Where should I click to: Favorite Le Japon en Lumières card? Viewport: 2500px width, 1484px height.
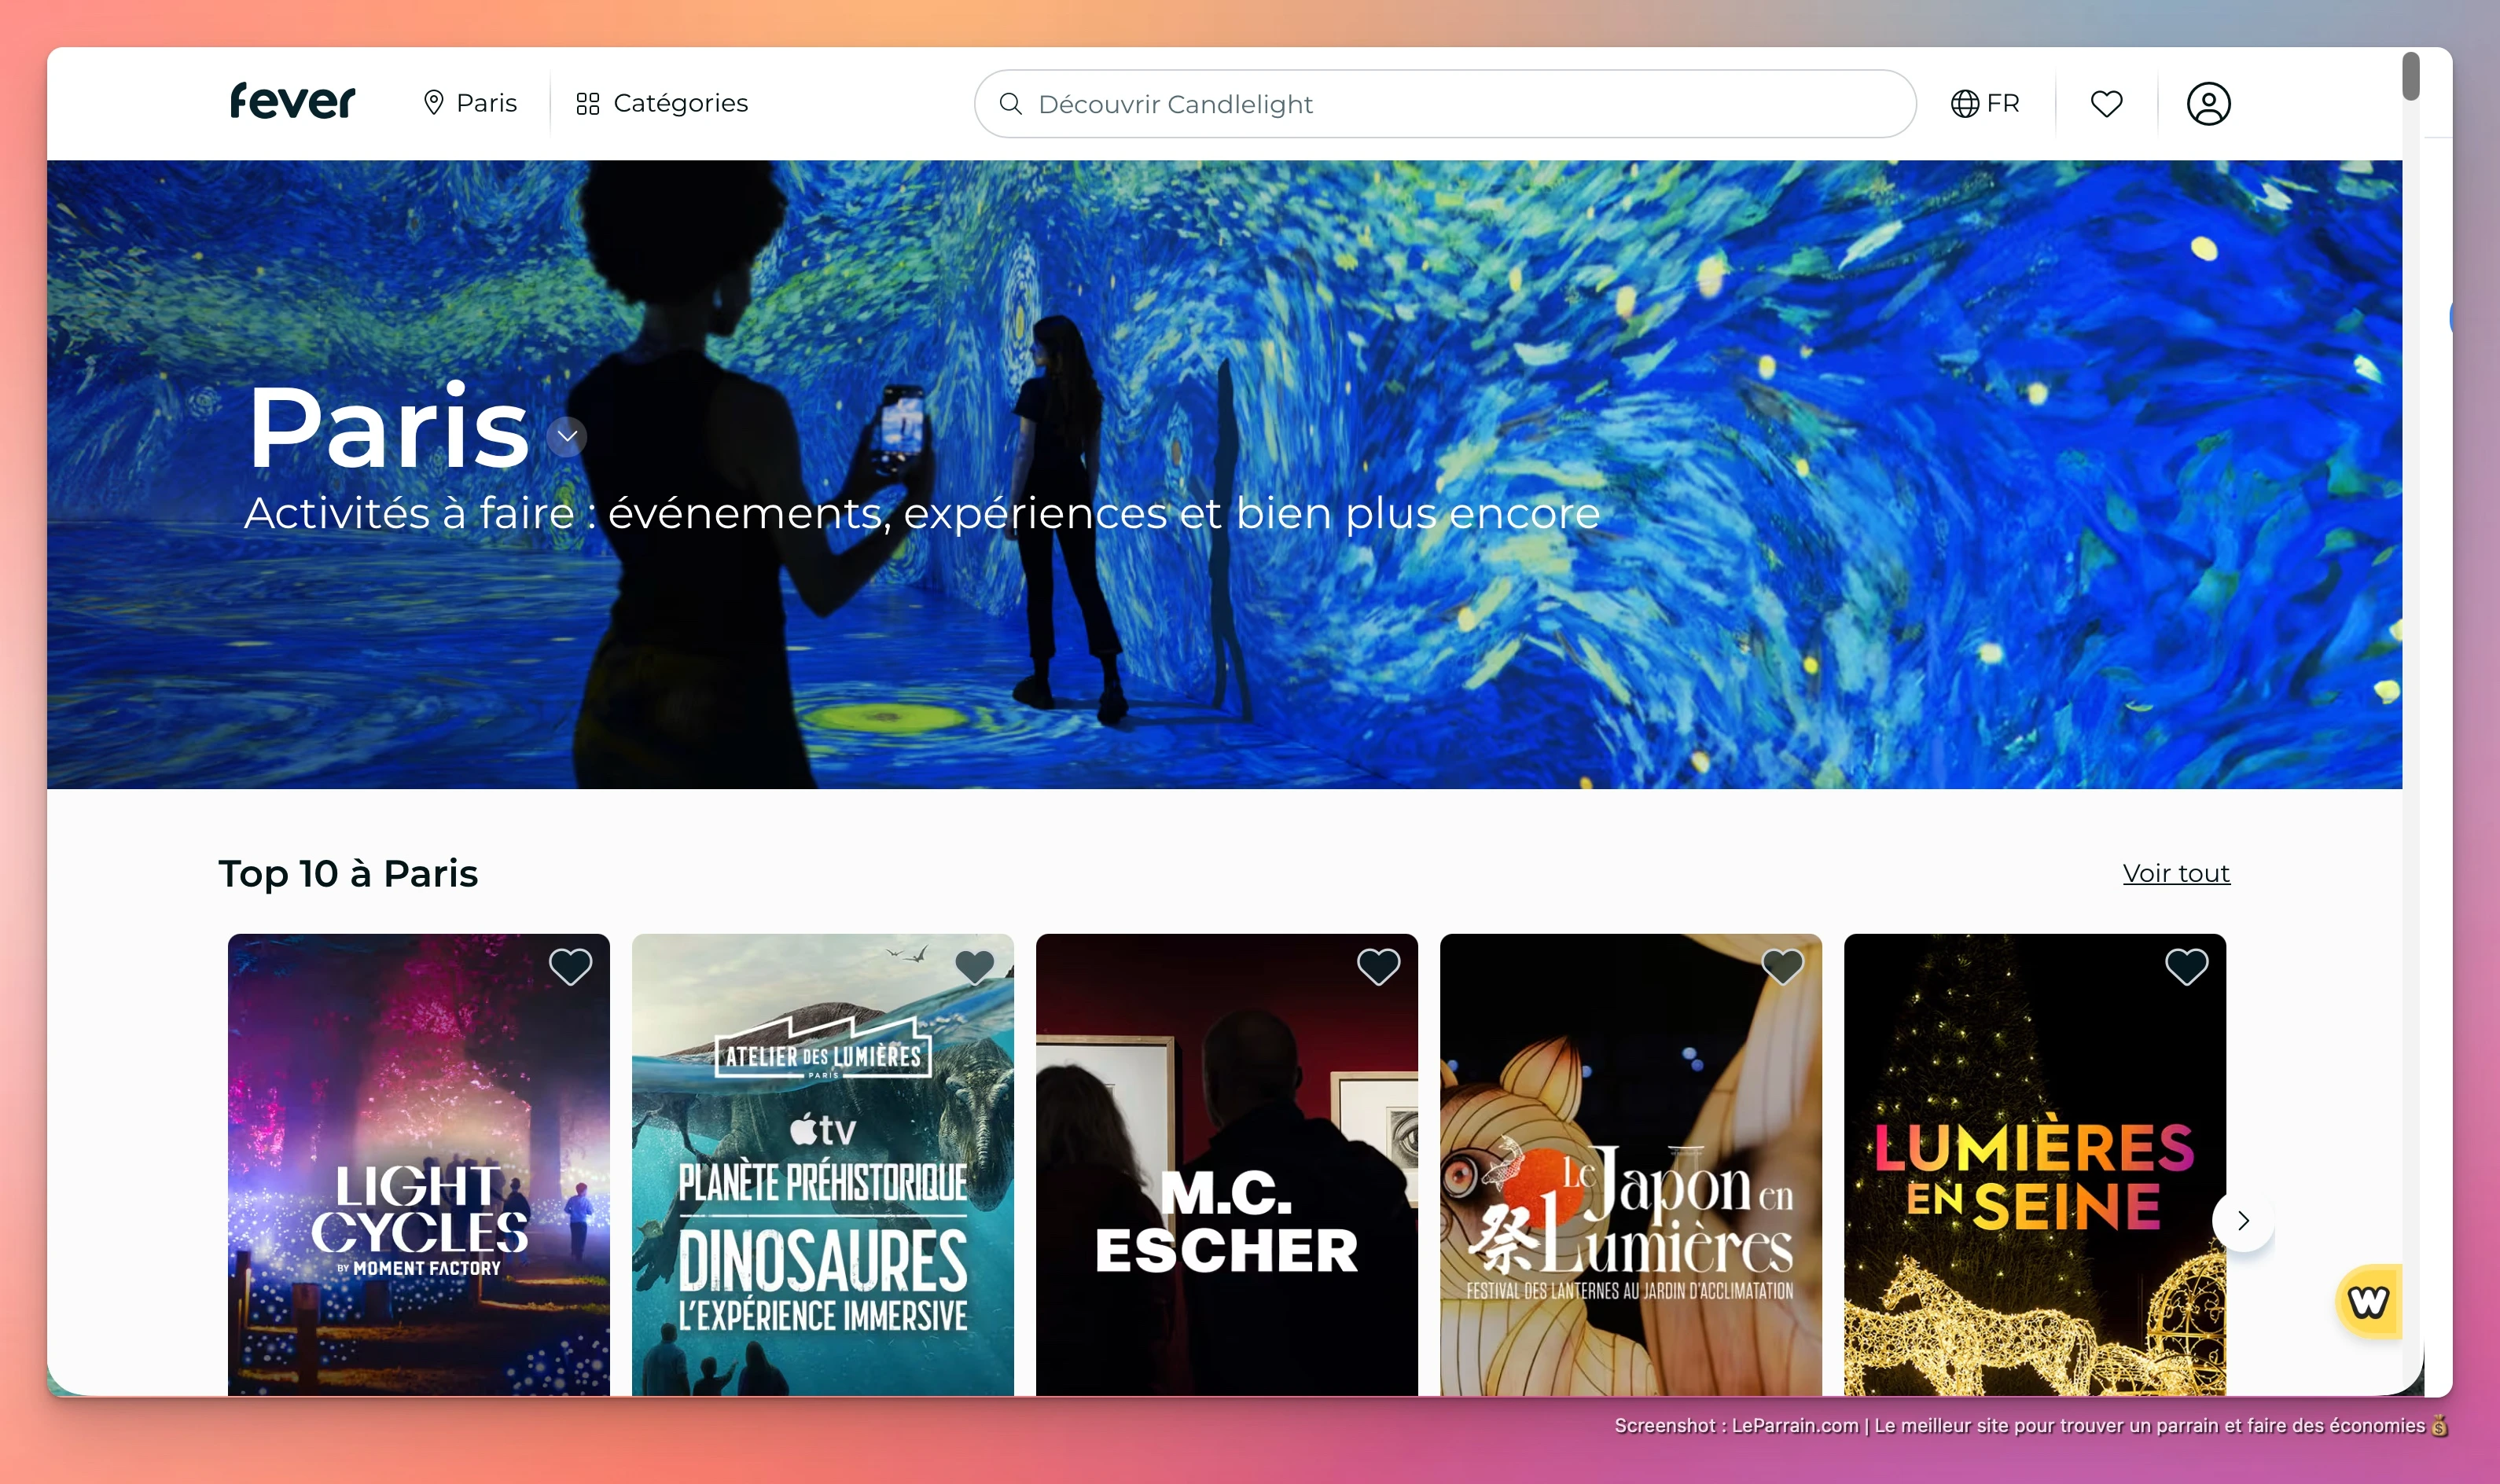1782,967
